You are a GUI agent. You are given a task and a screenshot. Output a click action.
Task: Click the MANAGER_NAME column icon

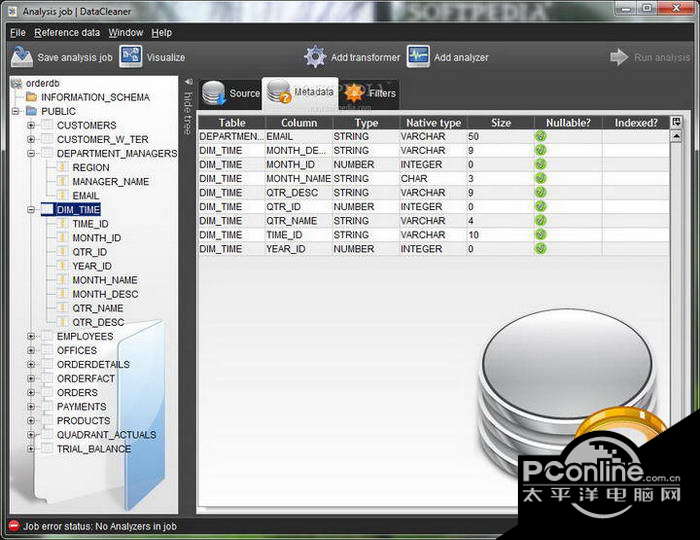(62, 182)
